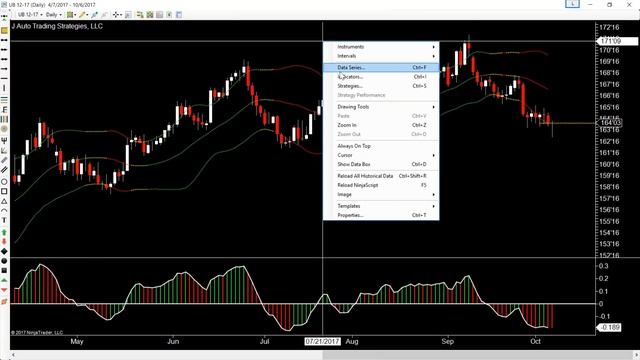Open the Daily interval dropdown
The image size is (640, 360).
(x=53, y=15)
